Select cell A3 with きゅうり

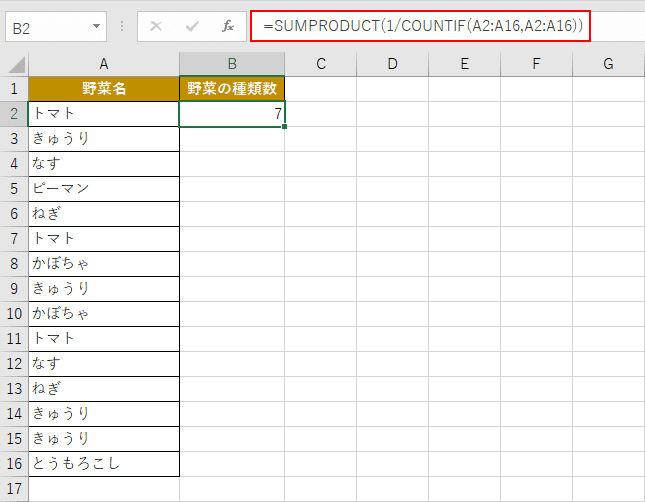coord(104,139)
